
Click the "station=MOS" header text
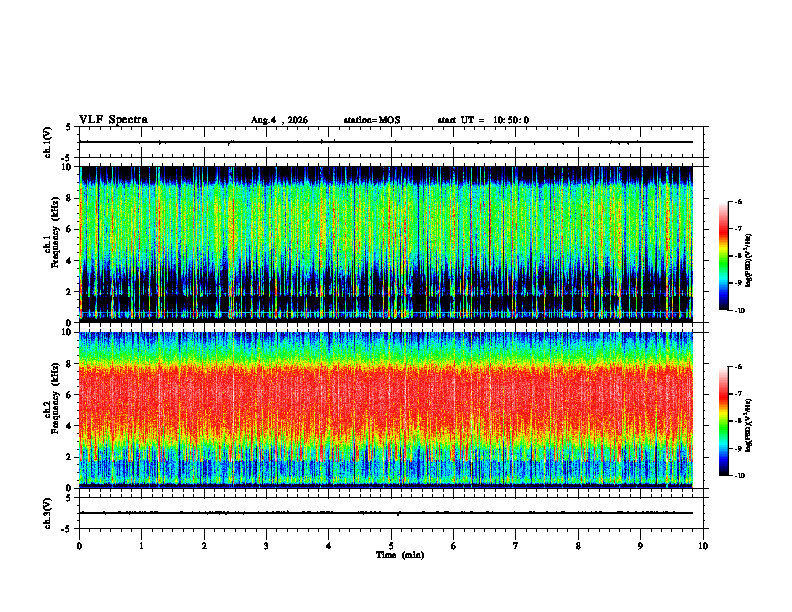(372, 120)
